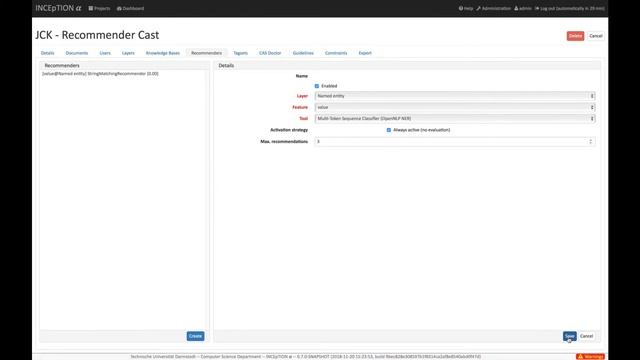
Task: Open the CAS Doctor tab
Action: tap(270, 53)
